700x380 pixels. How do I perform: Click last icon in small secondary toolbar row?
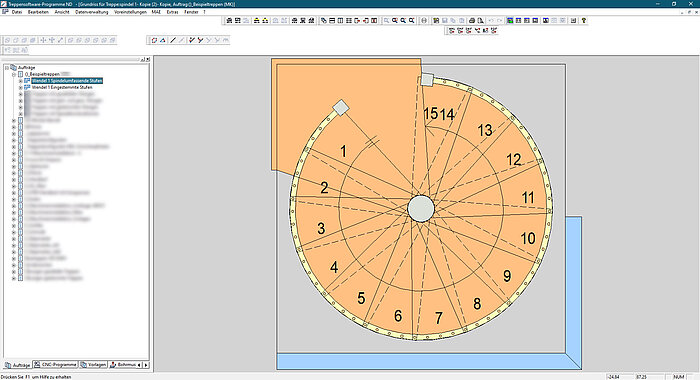(x=494, y=30)
